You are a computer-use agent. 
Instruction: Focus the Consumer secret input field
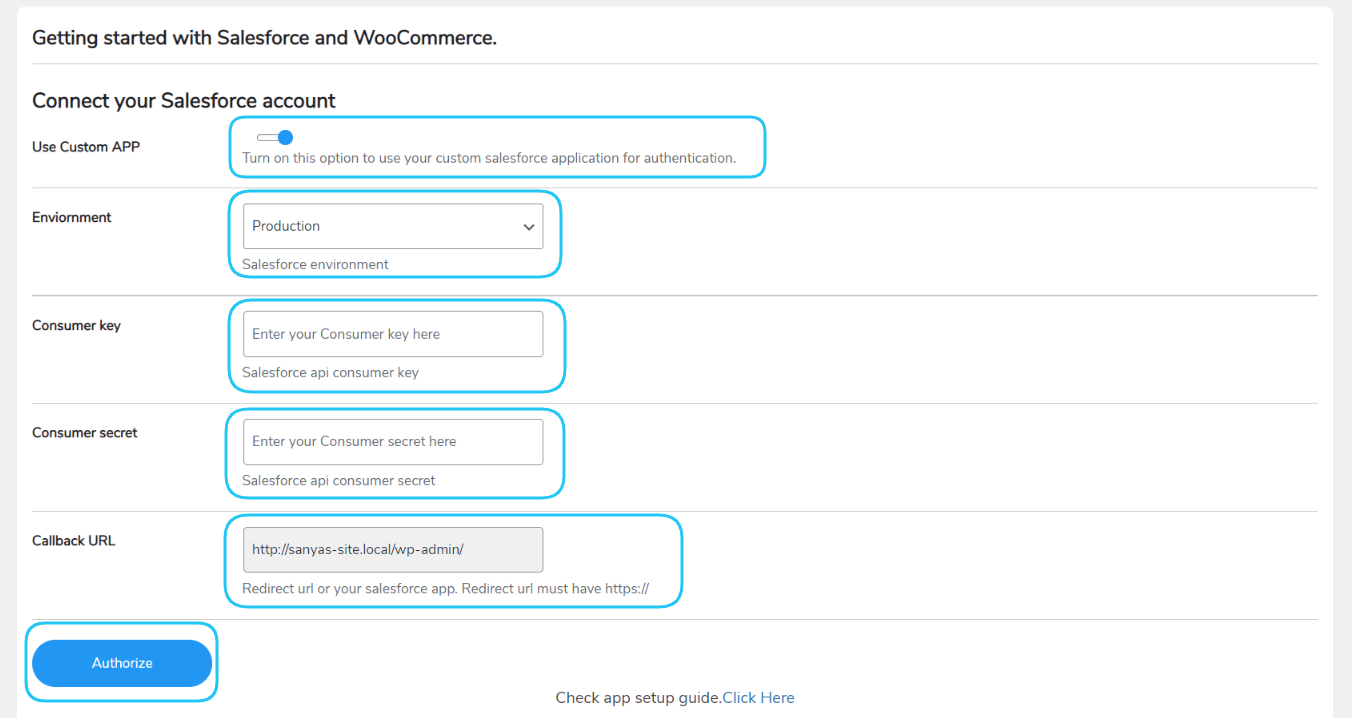tap(392, 442)
